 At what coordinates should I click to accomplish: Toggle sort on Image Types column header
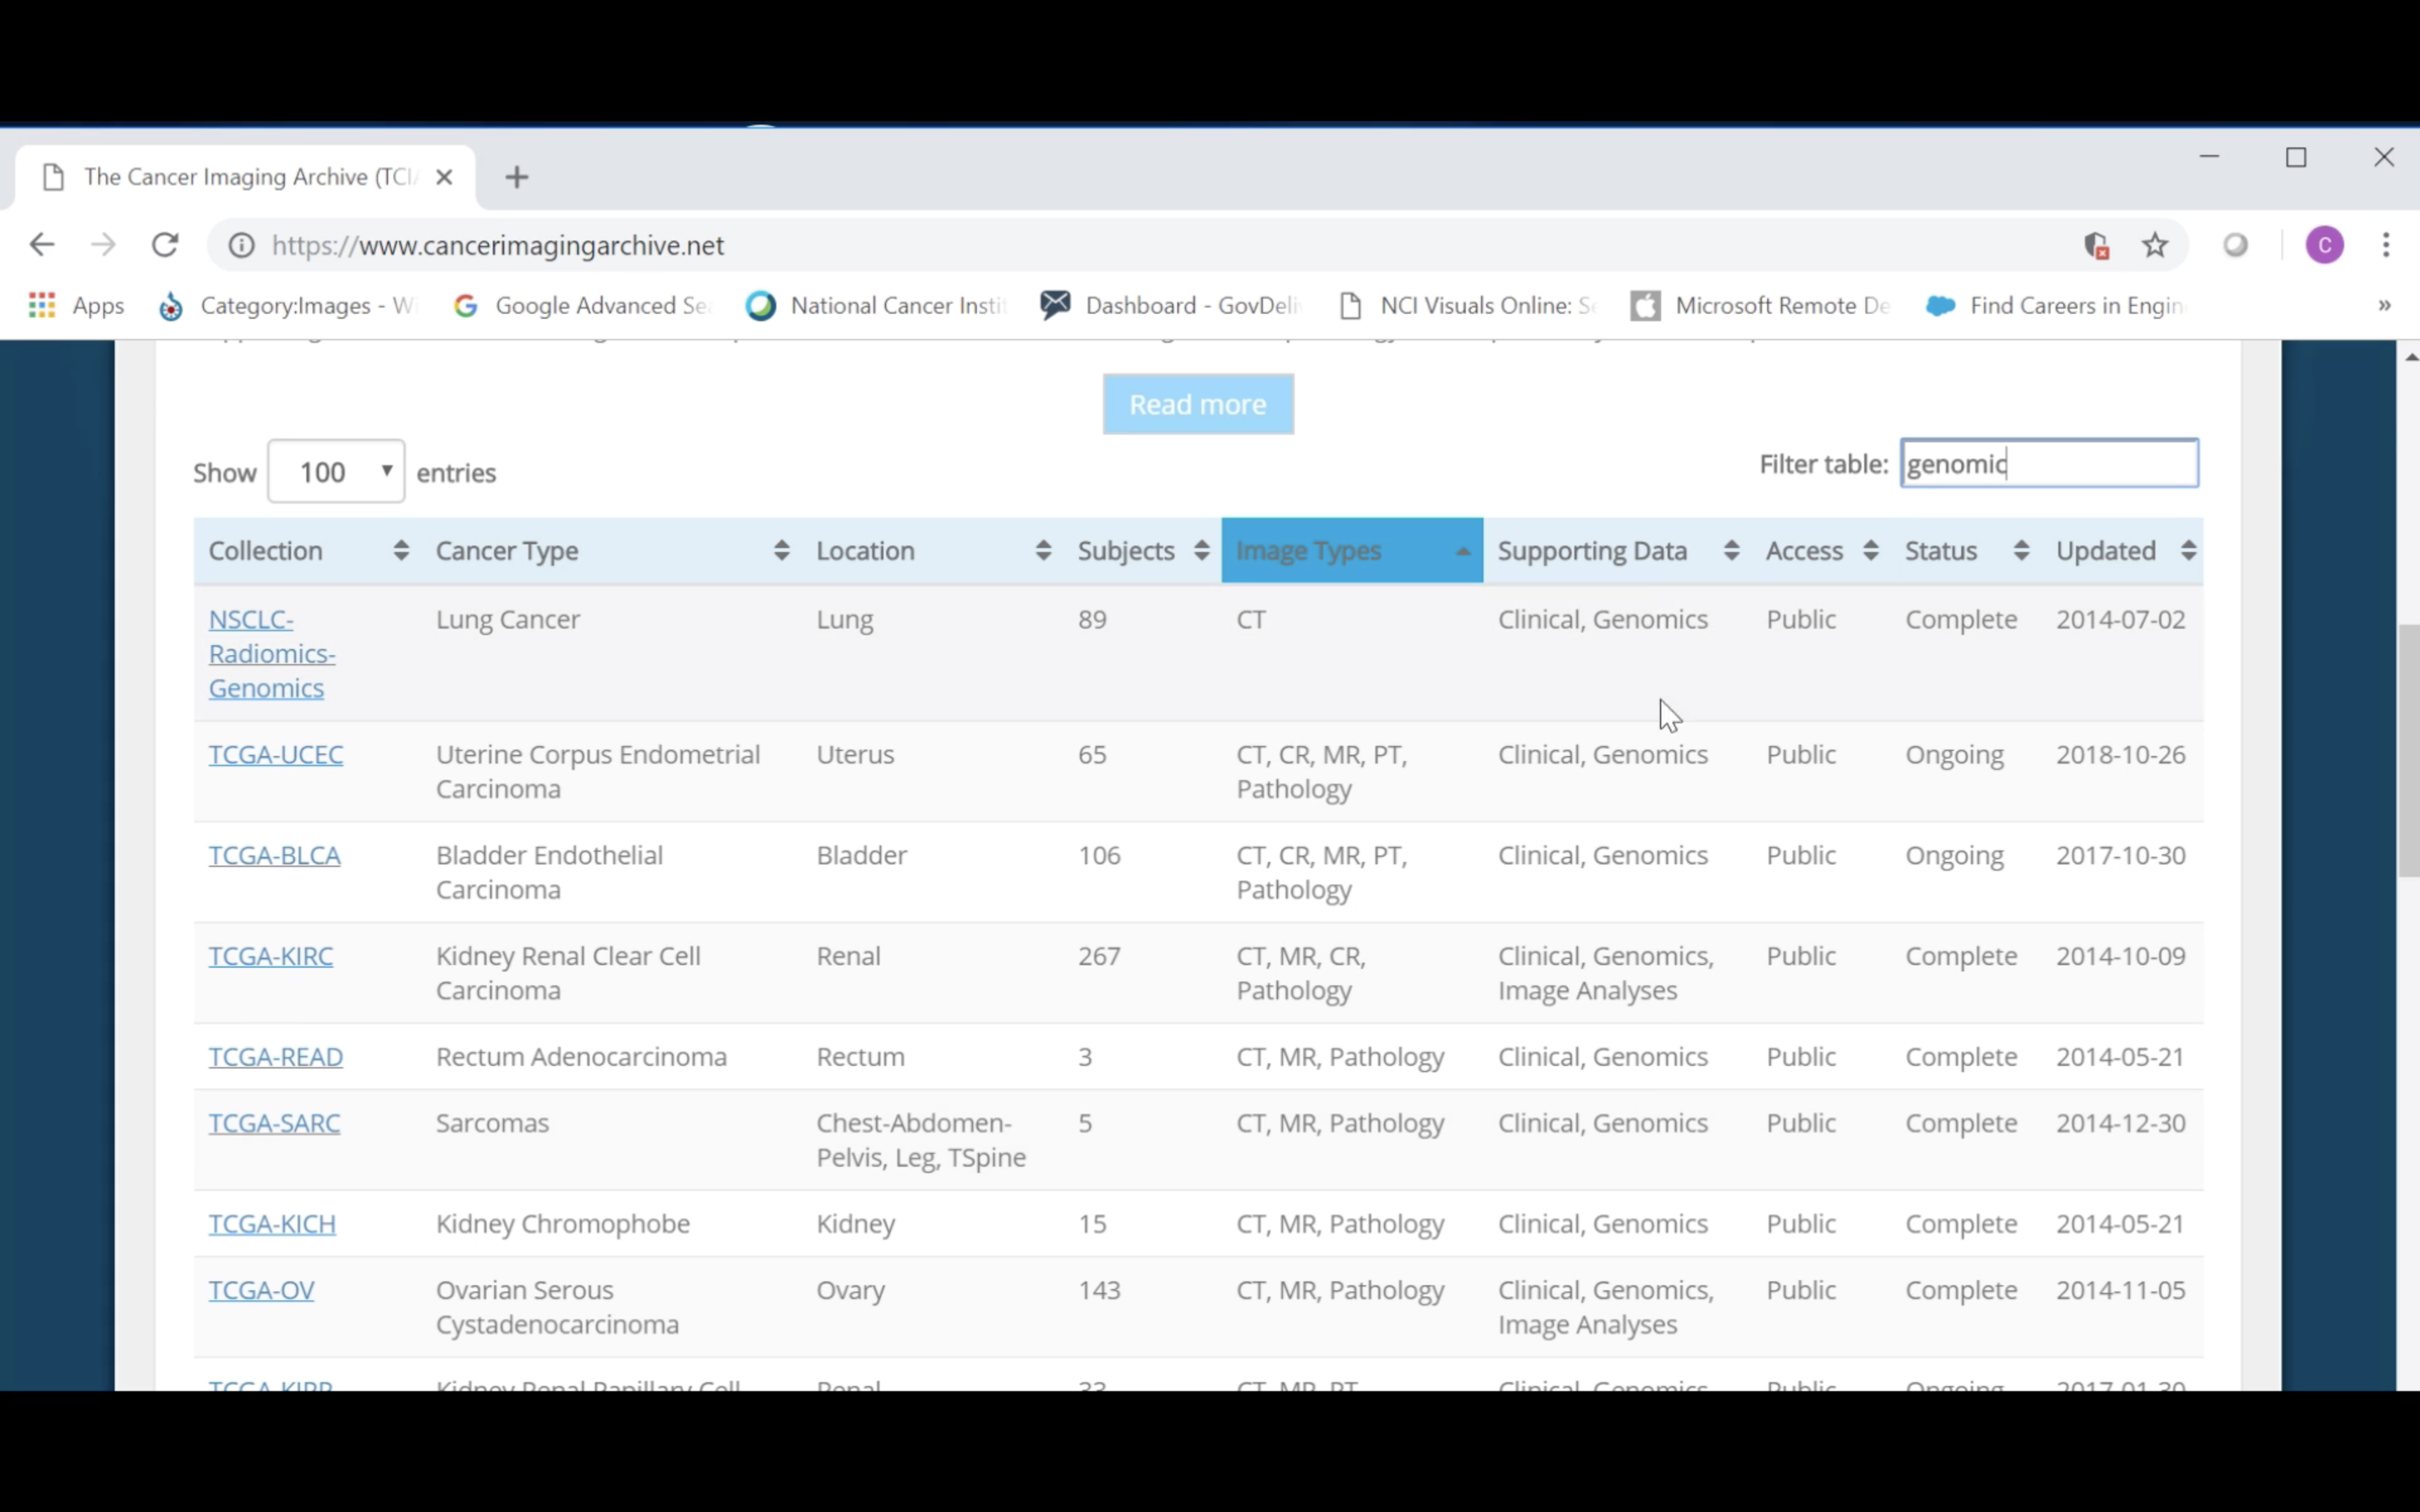[1350, 551]
